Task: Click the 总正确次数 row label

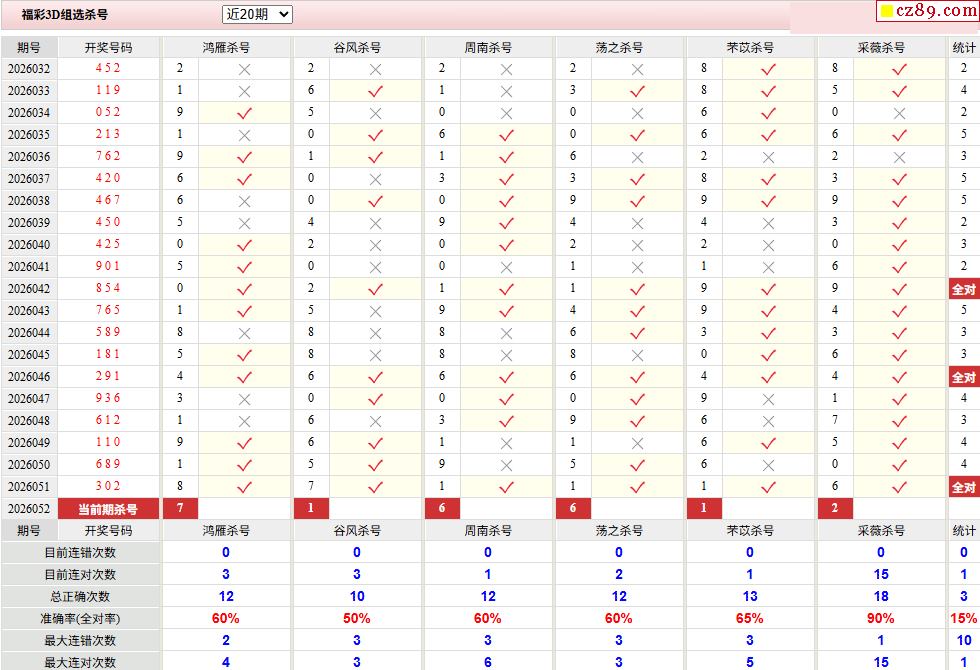Action: (80, 596)
